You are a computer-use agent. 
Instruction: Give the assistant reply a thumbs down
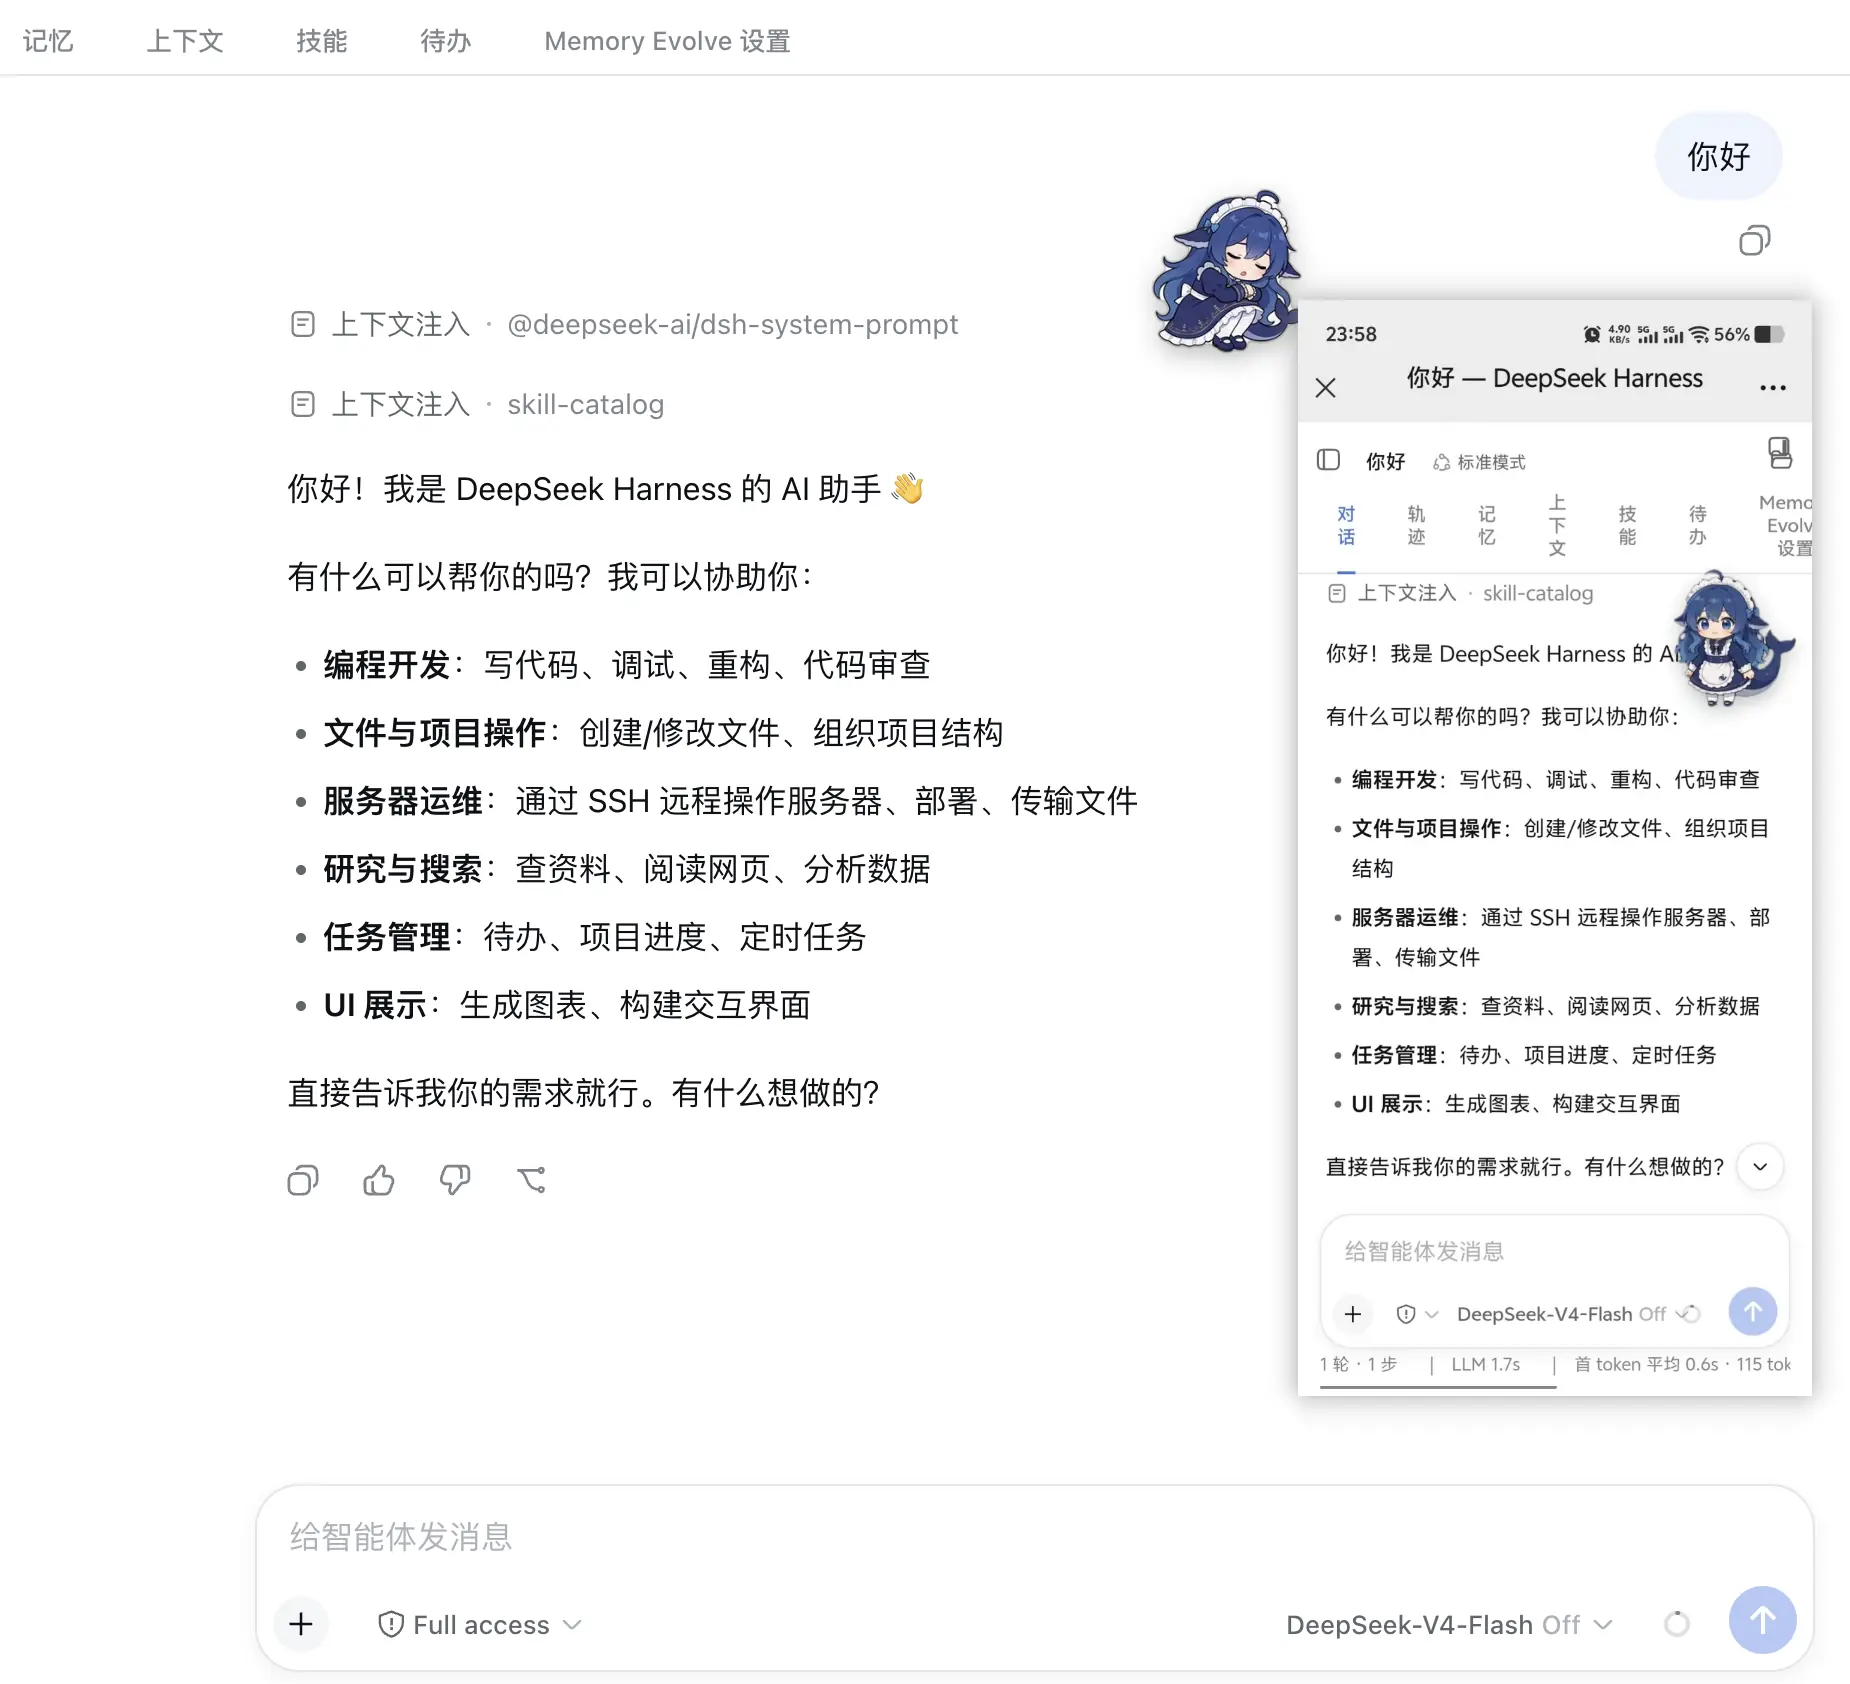coord(455,1180)
